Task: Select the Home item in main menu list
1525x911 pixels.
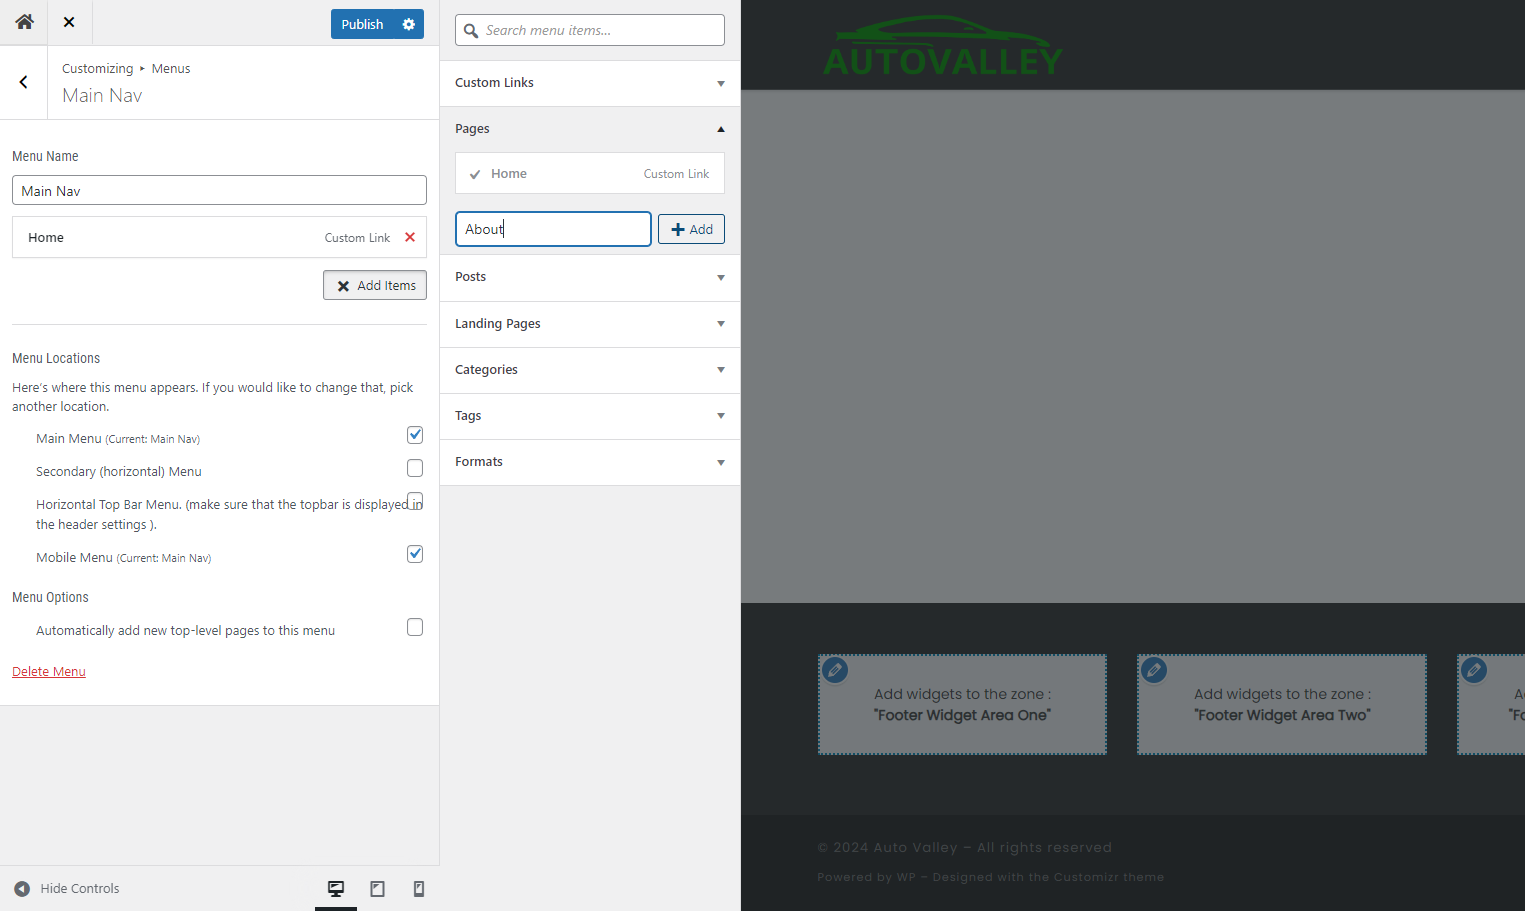Action: coord(219,237)
